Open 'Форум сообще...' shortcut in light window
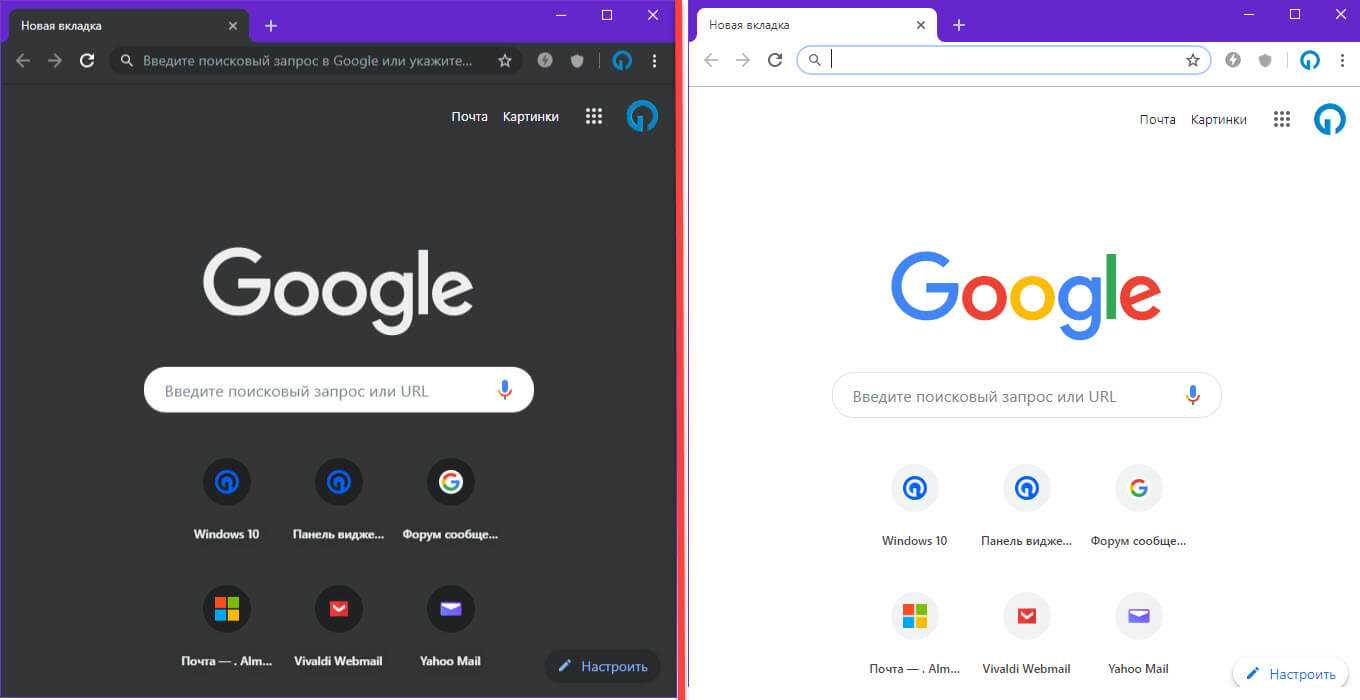 tap(1139, 504)
